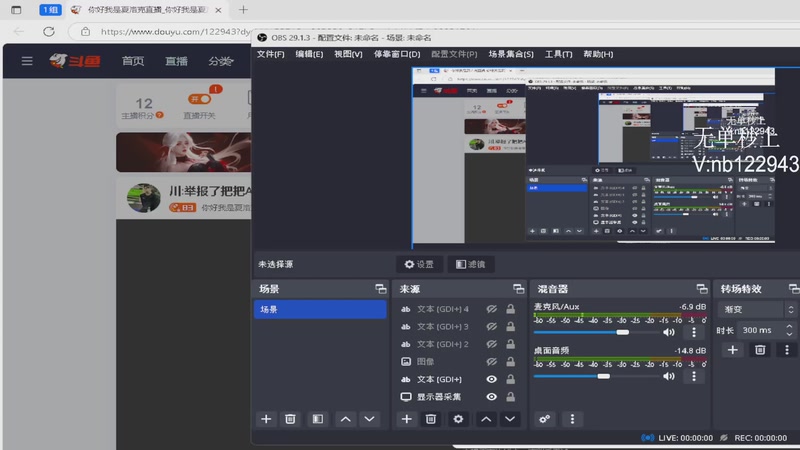Add a new scene with plus icon

tap(266, 419)
